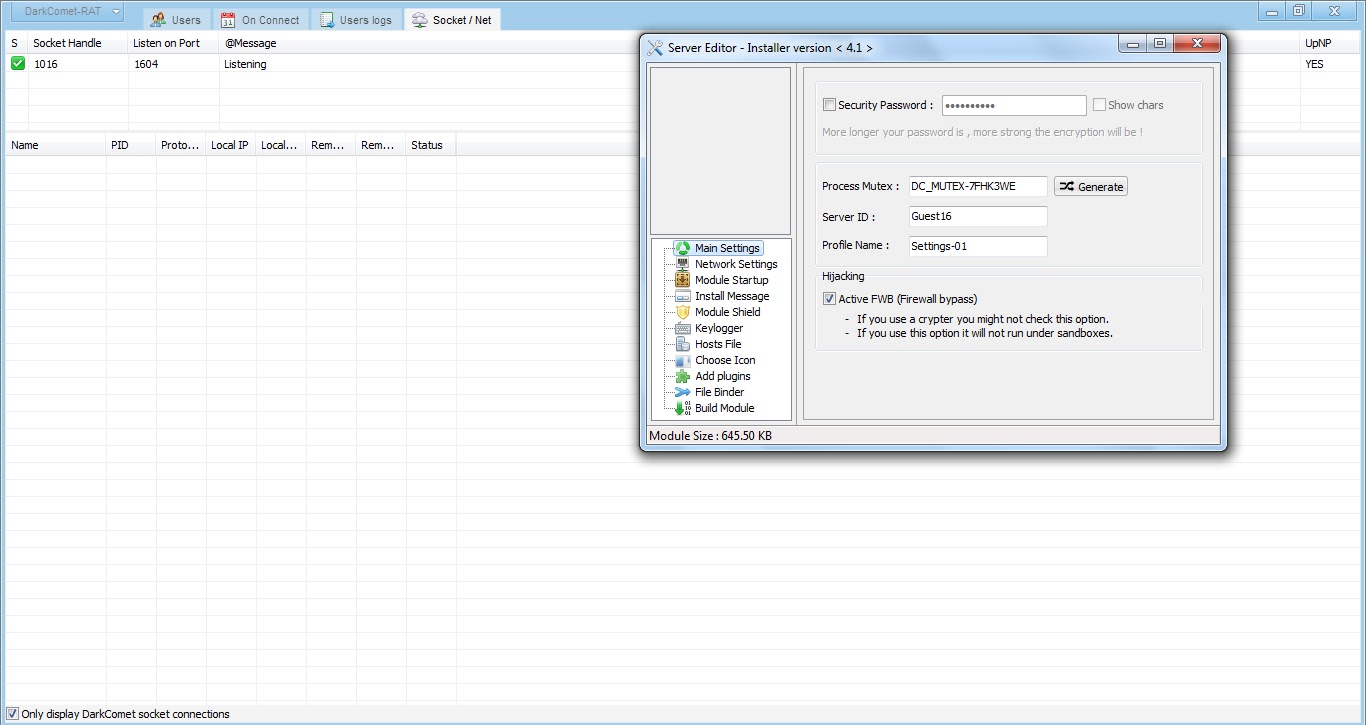The image size is (1366, 725).
Task: Click the @Message column header
Action: 251,43
